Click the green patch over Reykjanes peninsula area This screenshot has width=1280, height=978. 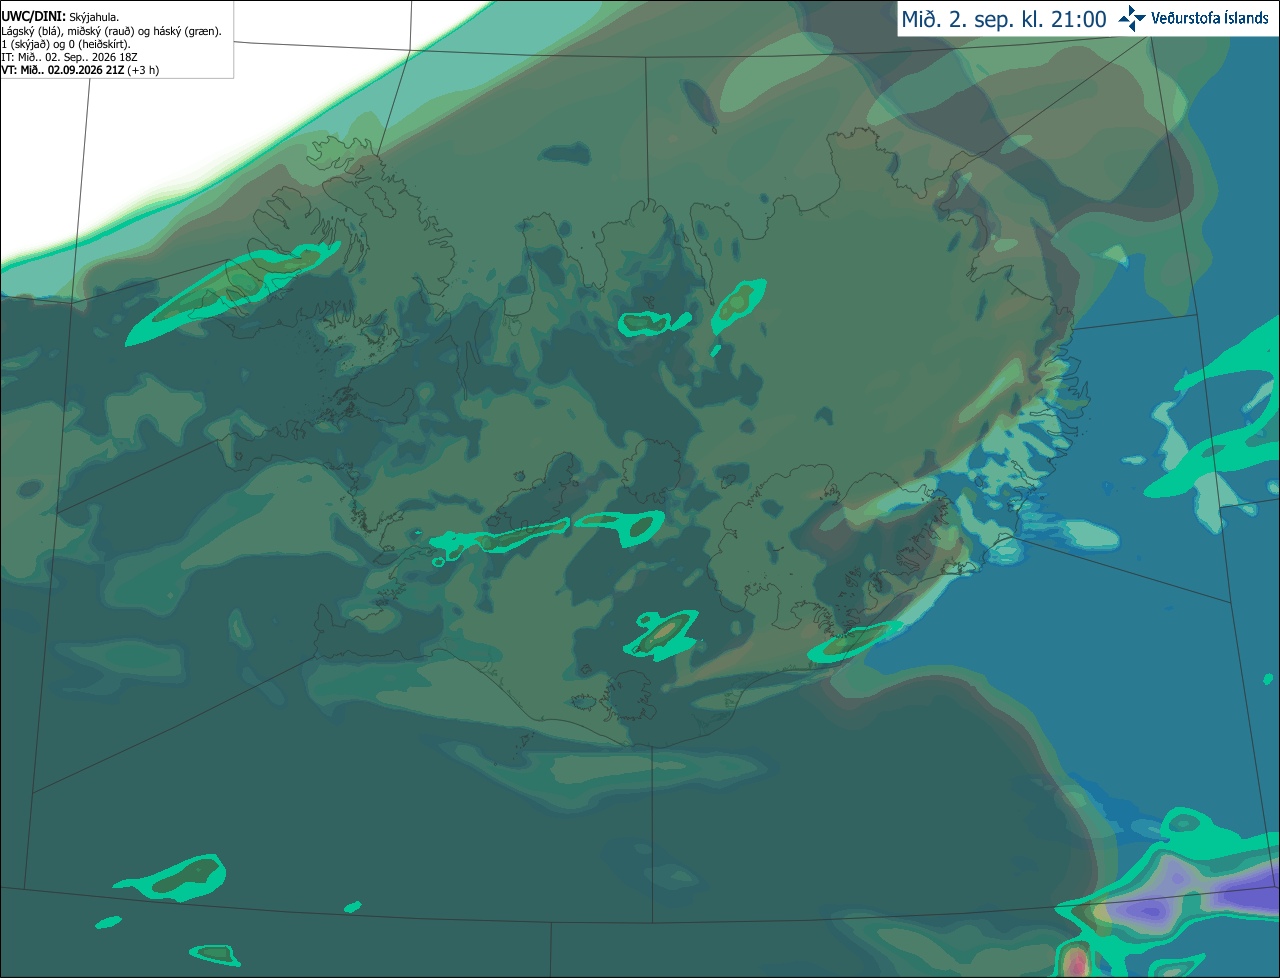pyautogui.click(x=500, y=538)
